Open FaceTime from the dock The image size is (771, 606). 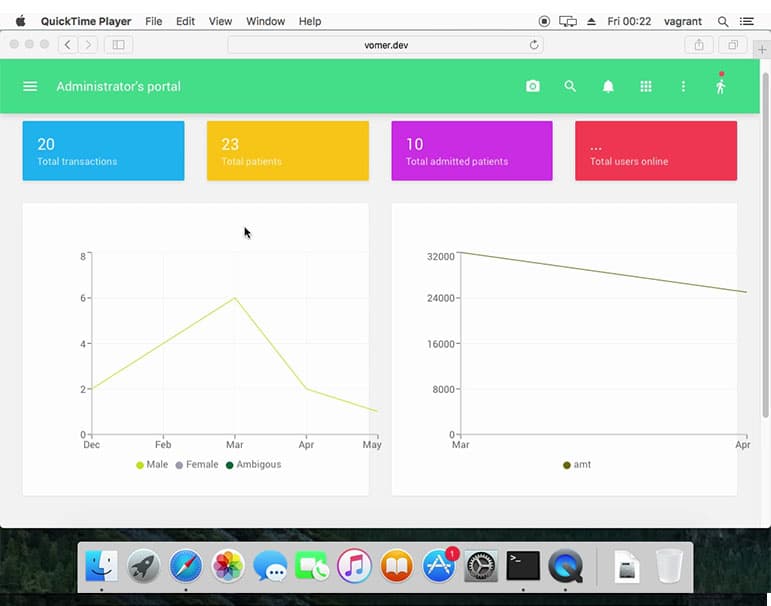[312, 566]
